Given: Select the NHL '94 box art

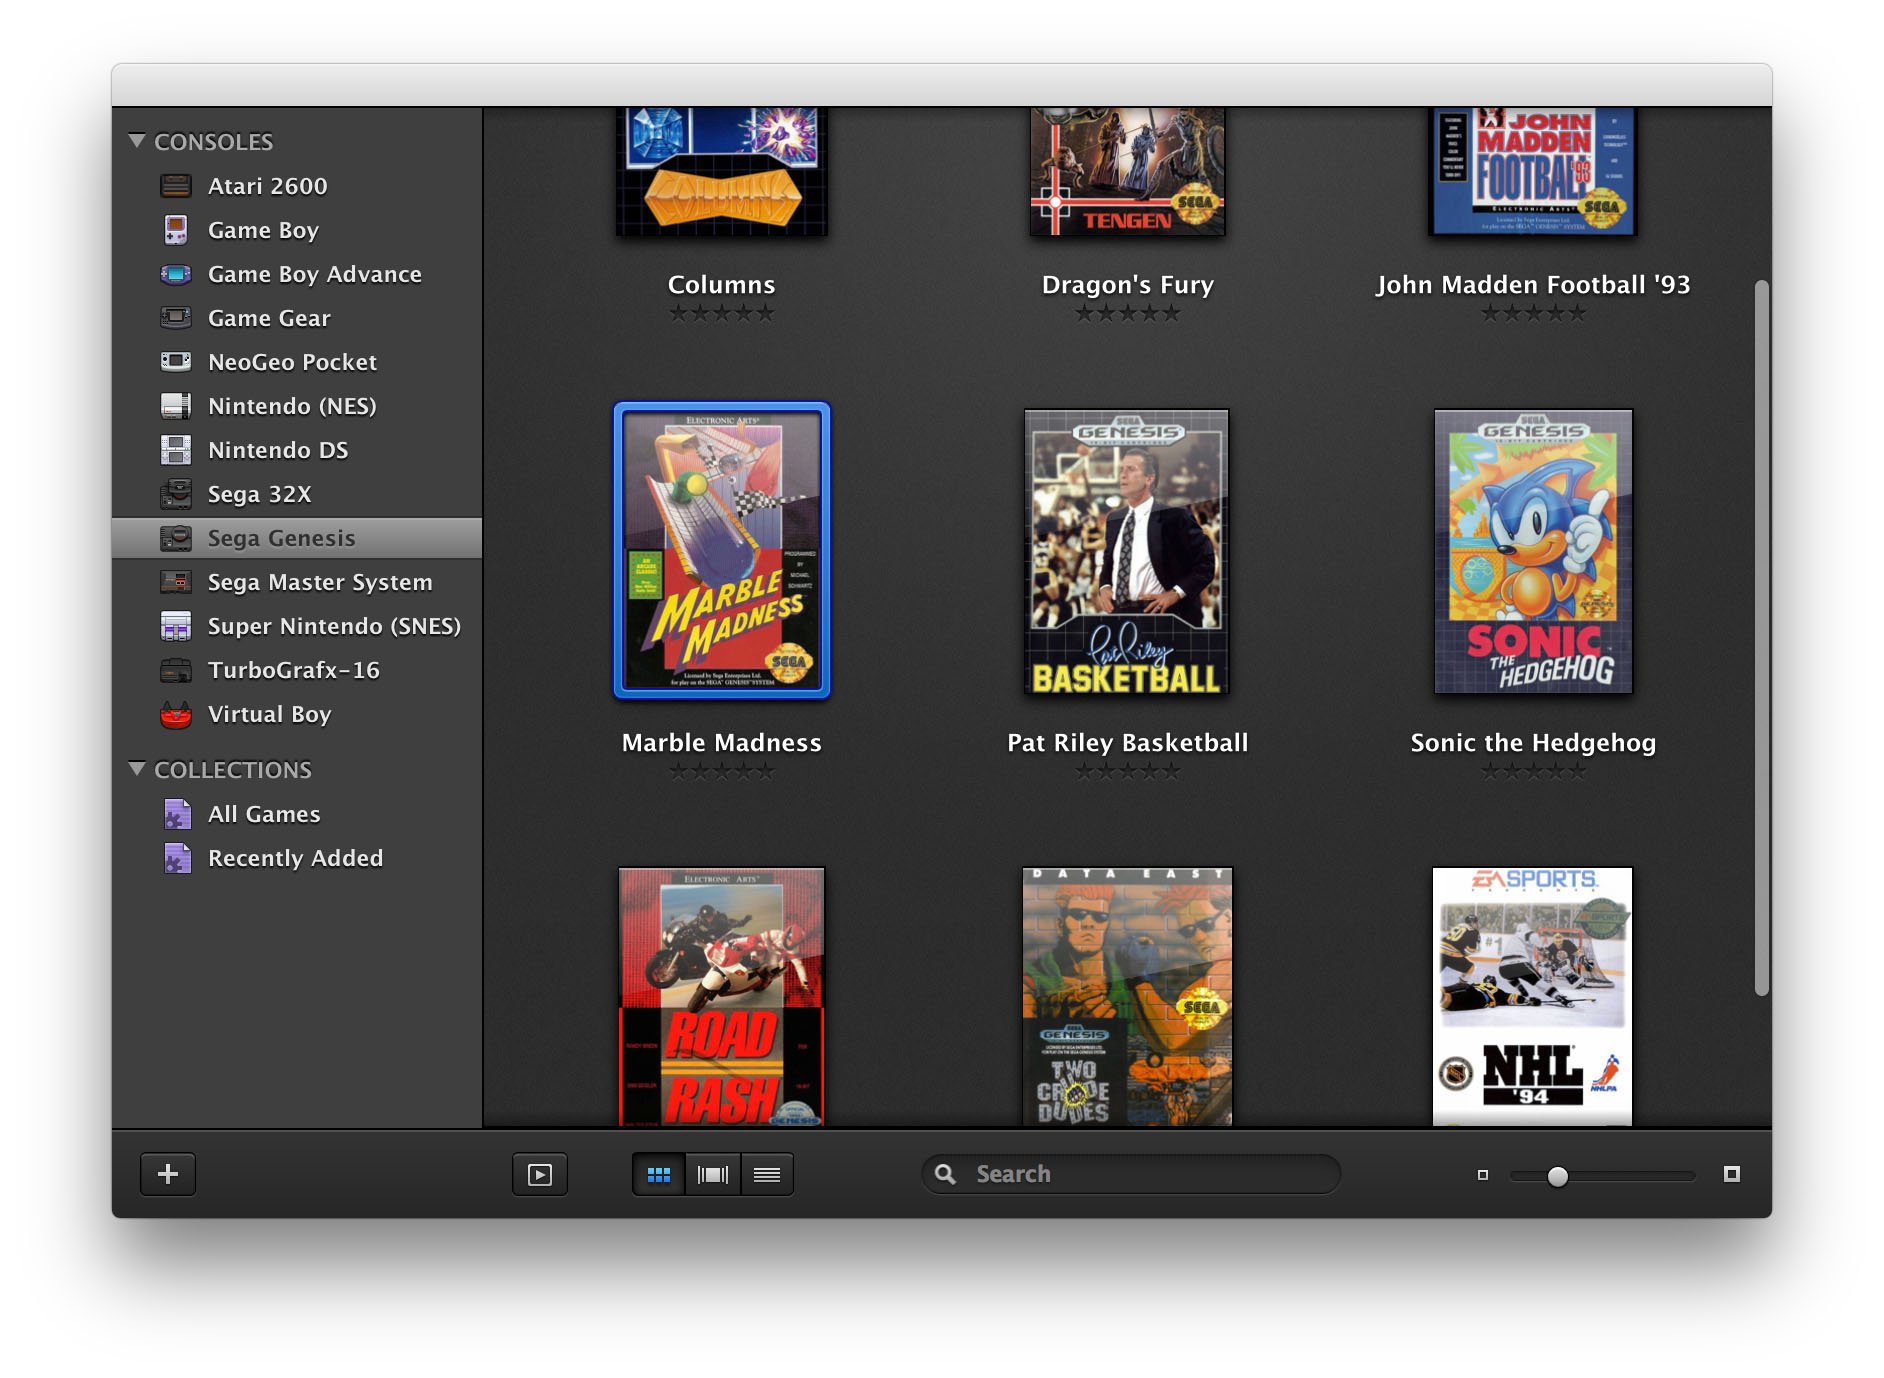Looking at the screenshot, I should (x=1532, y=996).
